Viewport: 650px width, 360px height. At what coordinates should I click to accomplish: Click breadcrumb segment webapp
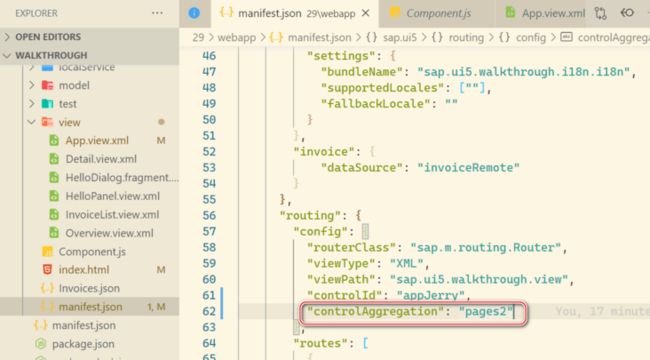(x=236, y=38)
